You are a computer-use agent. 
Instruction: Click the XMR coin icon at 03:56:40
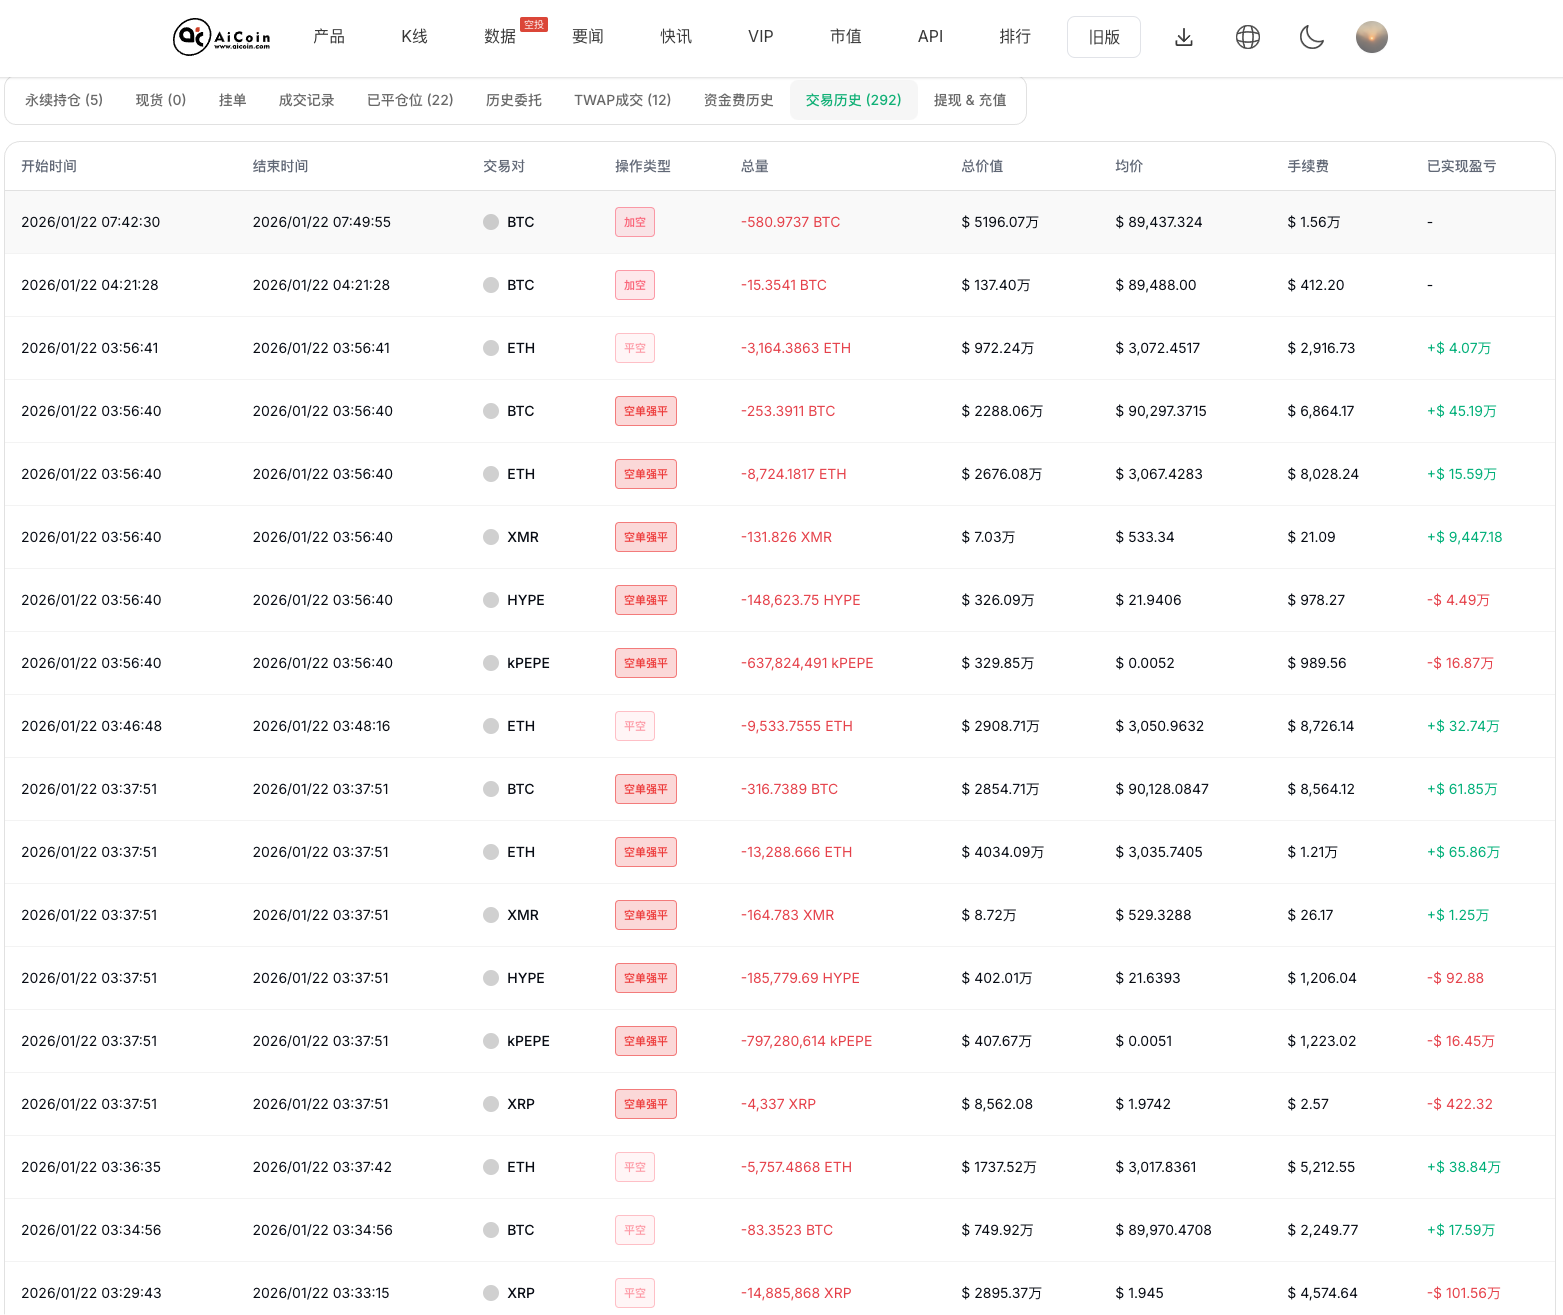coord(491,537)
